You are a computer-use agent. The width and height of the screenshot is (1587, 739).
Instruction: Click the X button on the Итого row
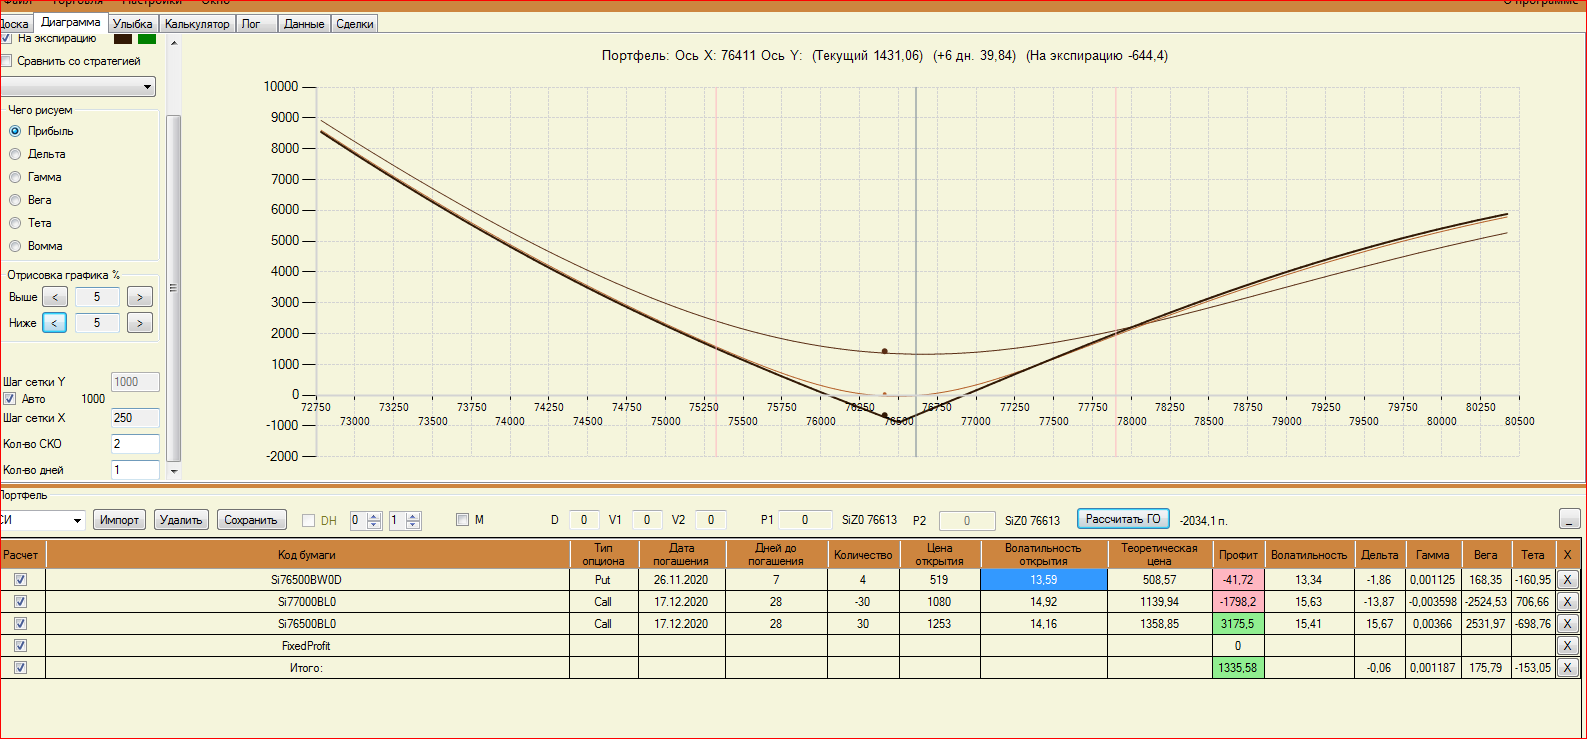click(1567, 668)
